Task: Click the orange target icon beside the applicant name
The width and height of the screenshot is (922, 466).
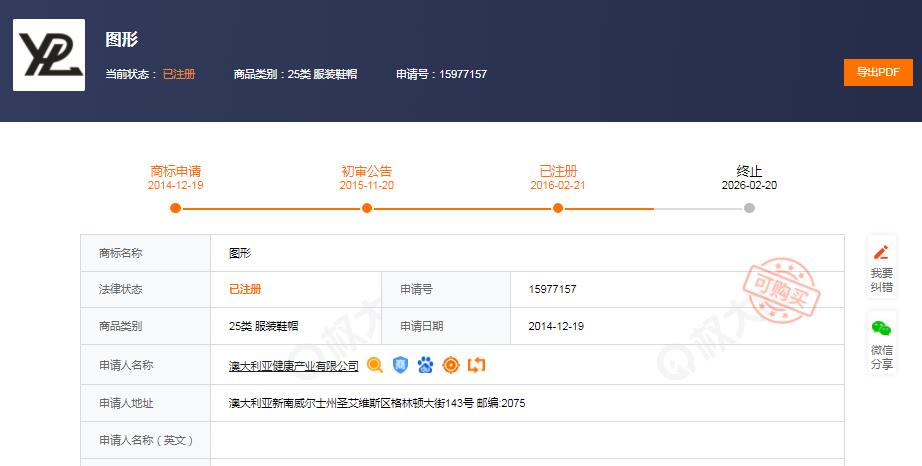Action: tap(451, 365)
